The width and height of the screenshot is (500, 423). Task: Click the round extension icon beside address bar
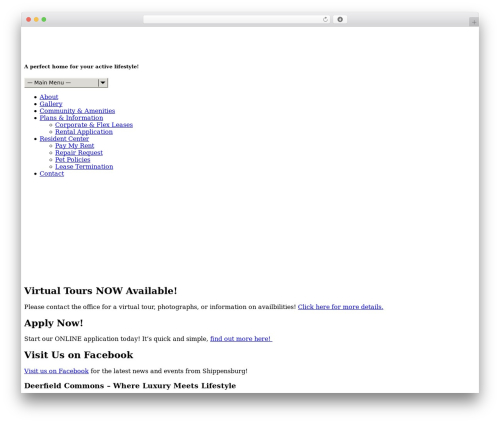(x=340, y=20)
